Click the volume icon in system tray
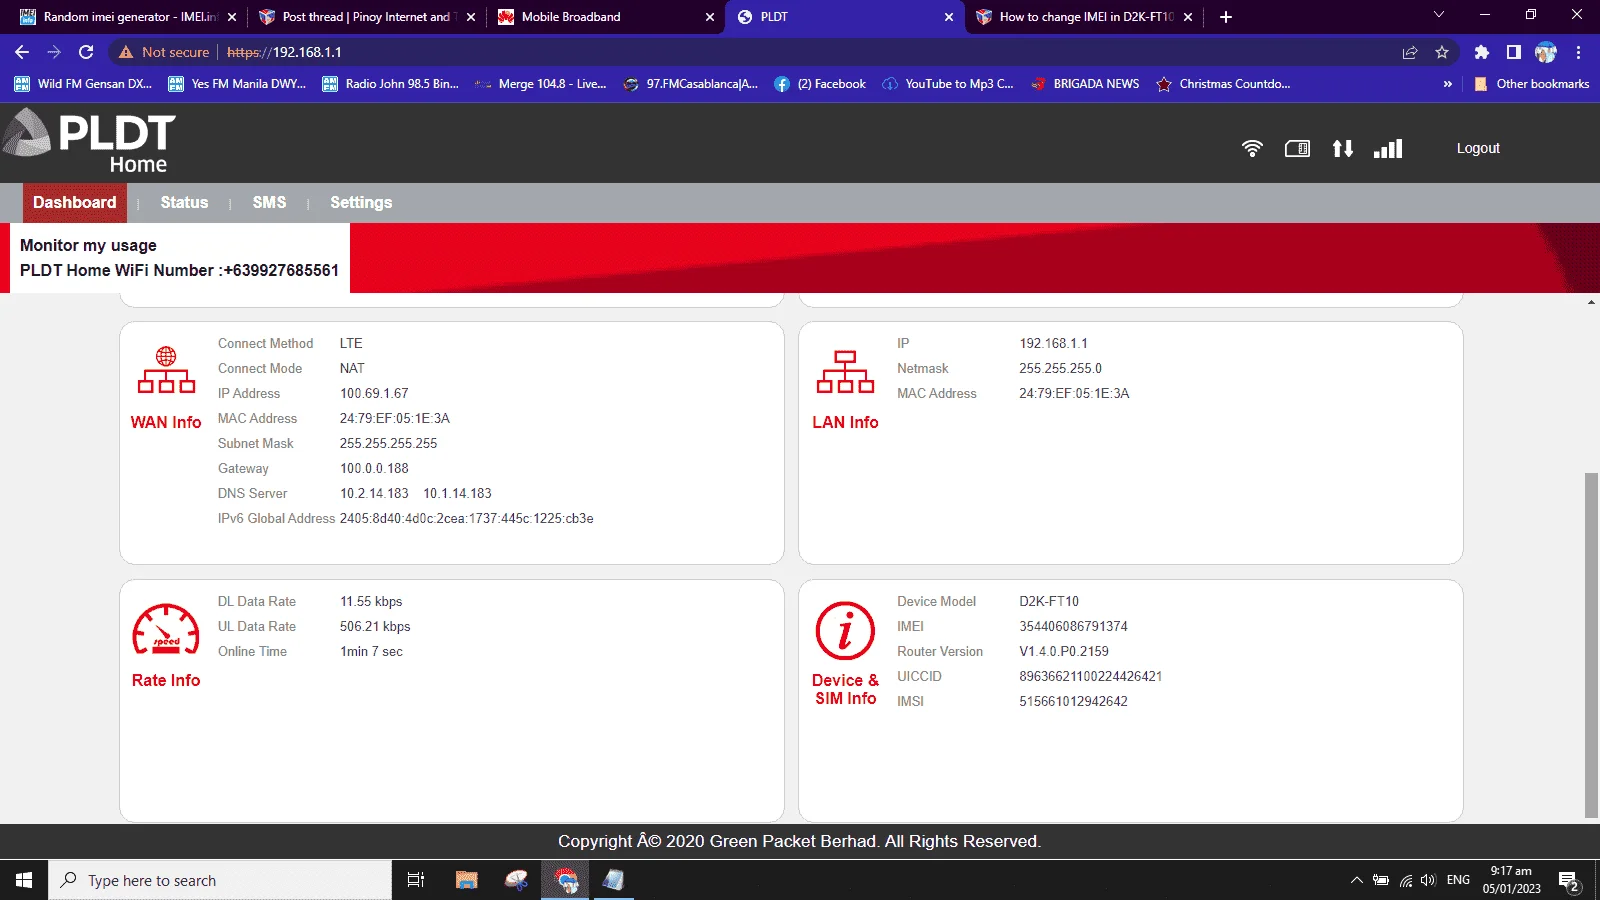 1428,880
